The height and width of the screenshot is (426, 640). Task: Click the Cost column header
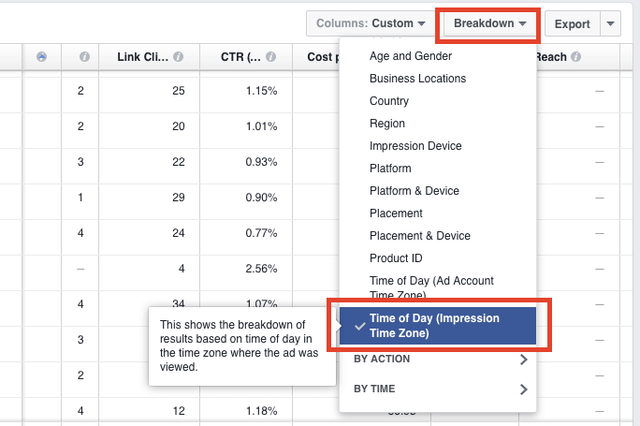323,57
